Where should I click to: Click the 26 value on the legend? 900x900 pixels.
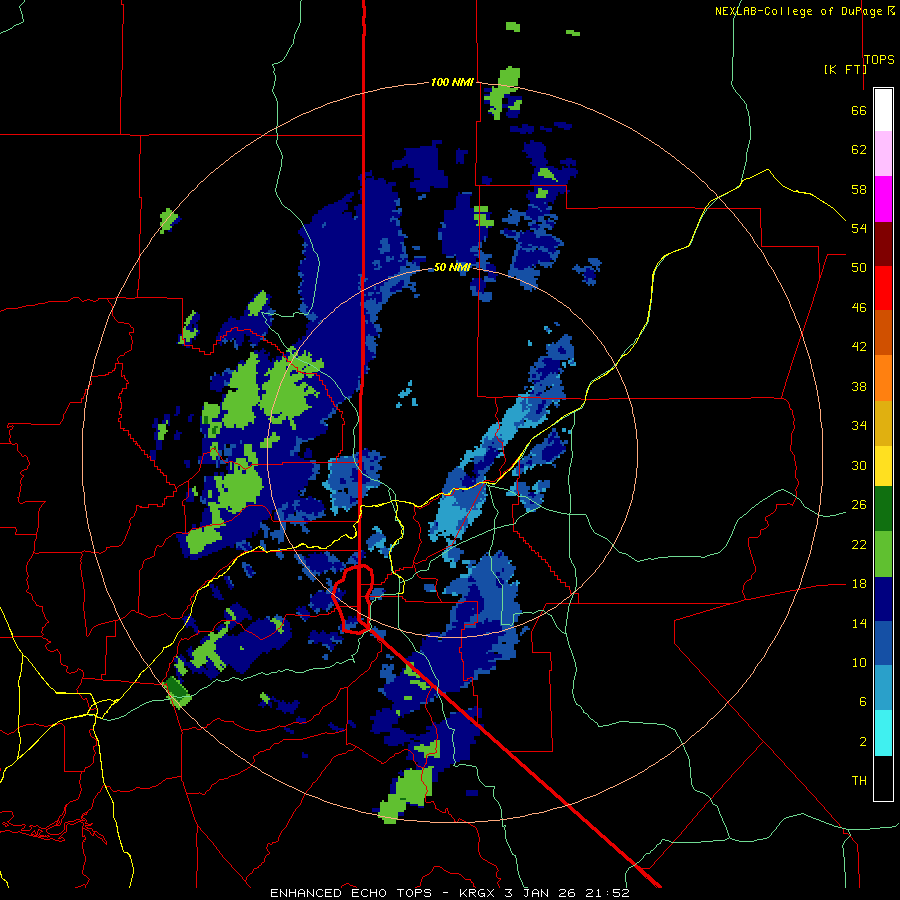[859, 505]
